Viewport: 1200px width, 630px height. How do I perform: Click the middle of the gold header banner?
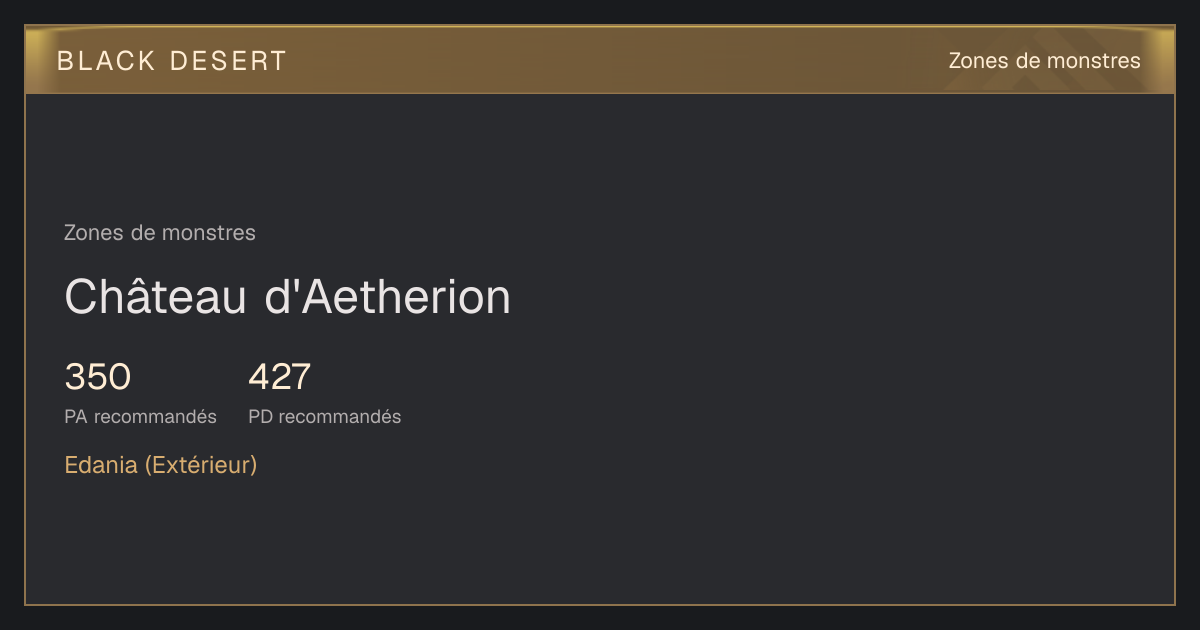click(600, 60)
